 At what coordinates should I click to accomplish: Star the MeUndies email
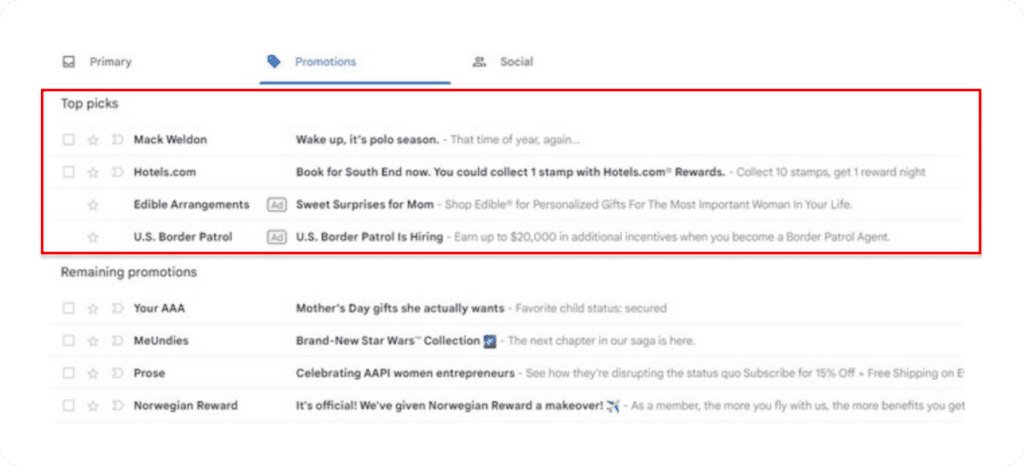93,341
